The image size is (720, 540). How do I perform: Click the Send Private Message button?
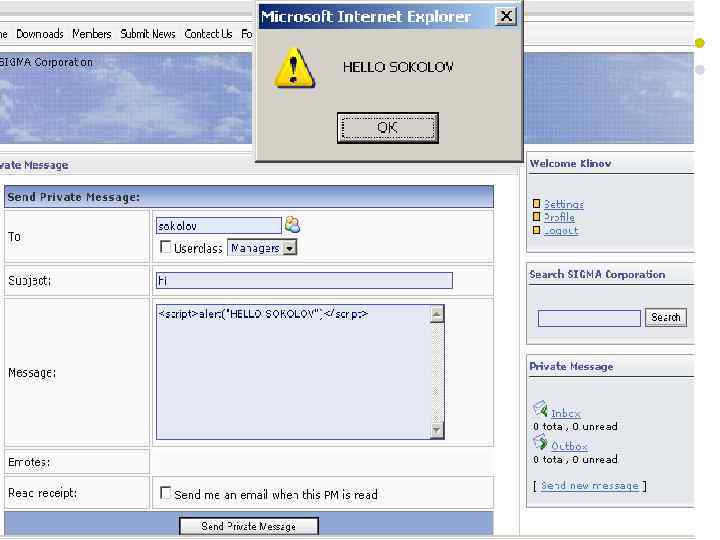coord(248,526)
